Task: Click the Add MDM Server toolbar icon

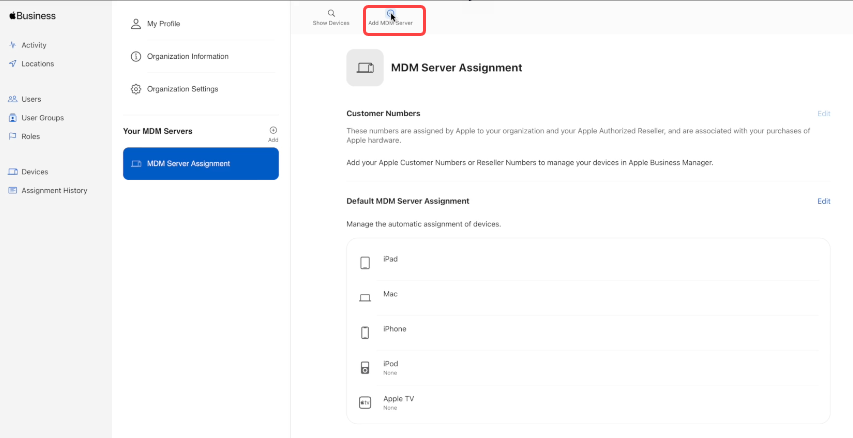Action: 390,14
